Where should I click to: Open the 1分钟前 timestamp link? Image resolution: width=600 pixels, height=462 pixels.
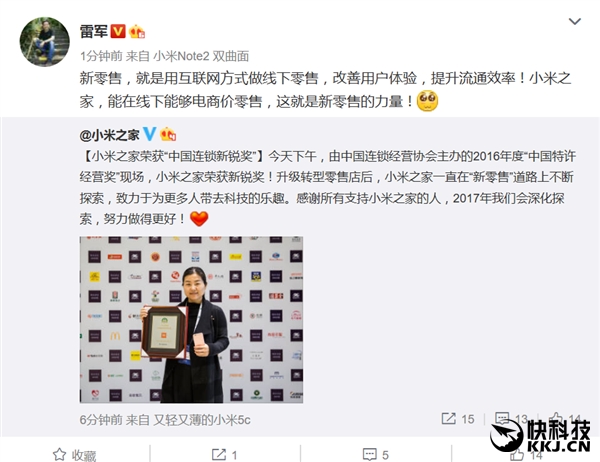101,56
